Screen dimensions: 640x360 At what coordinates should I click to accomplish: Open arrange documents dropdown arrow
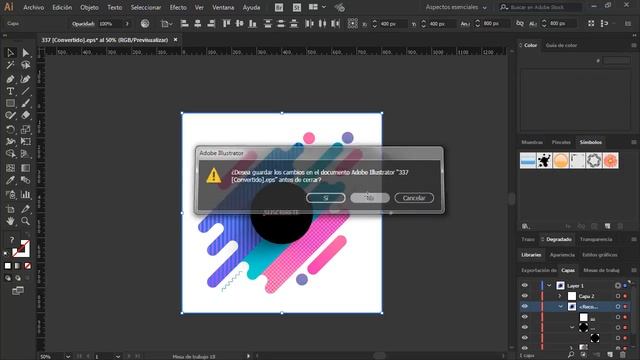tap(324, 7)
